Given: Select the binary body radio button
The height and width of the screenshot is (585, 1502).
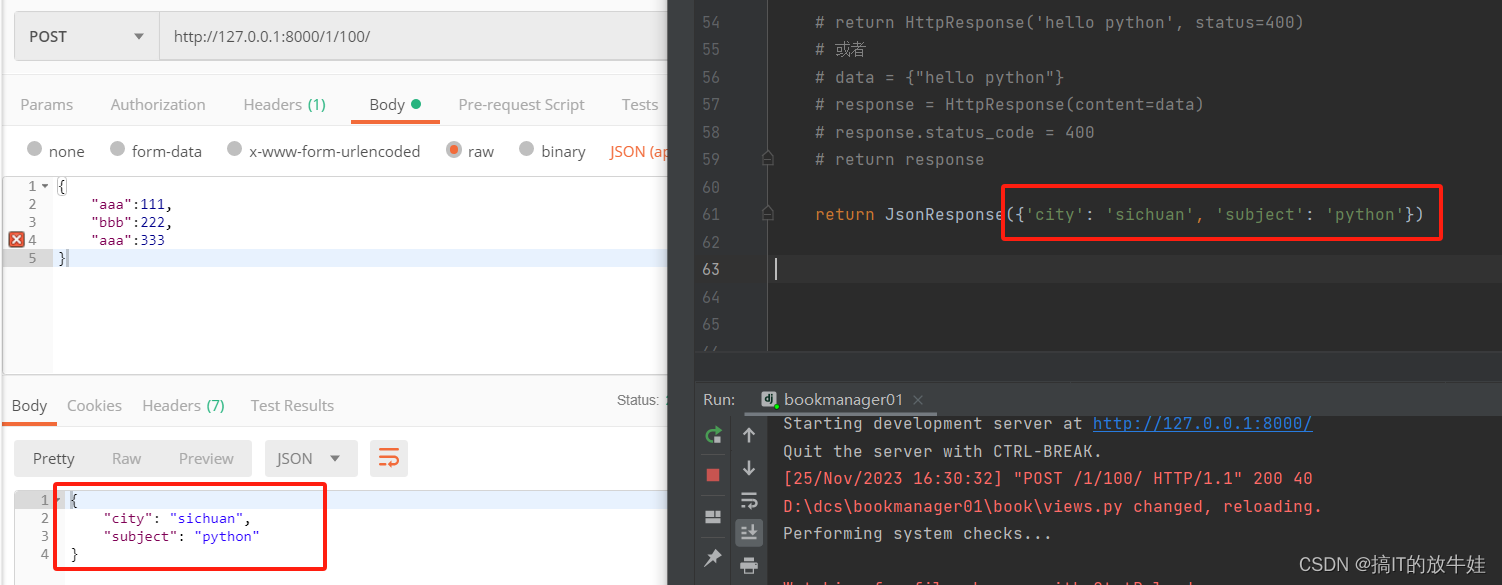Looking at the screenshot, I should coord(527,150).
